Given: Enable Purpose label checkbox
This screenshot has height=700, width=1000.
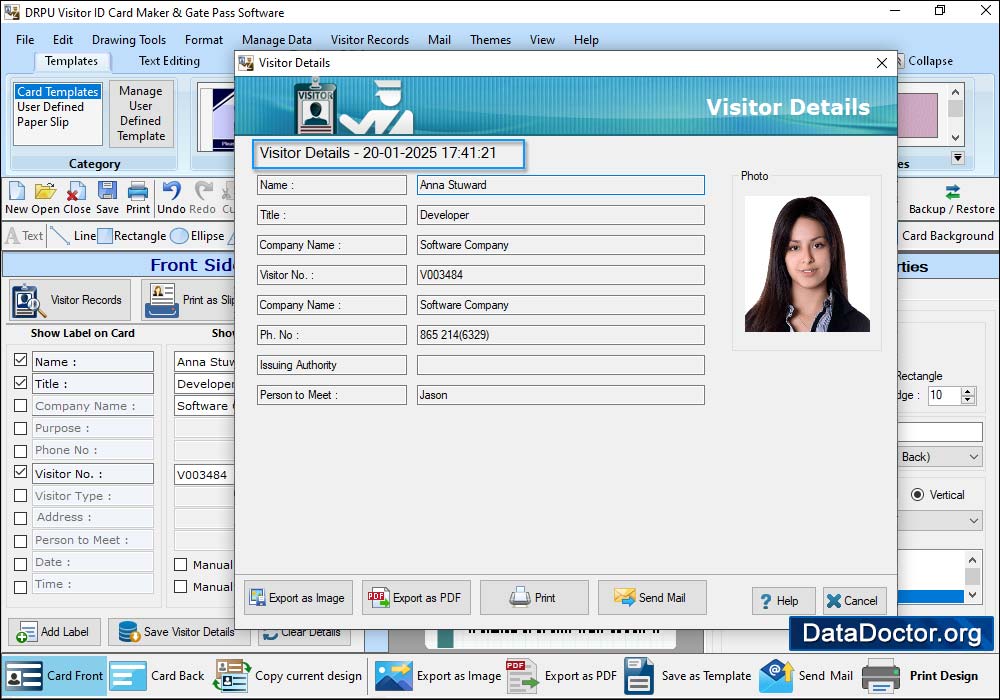Looking at the screenshot, I should click(20, 428).
